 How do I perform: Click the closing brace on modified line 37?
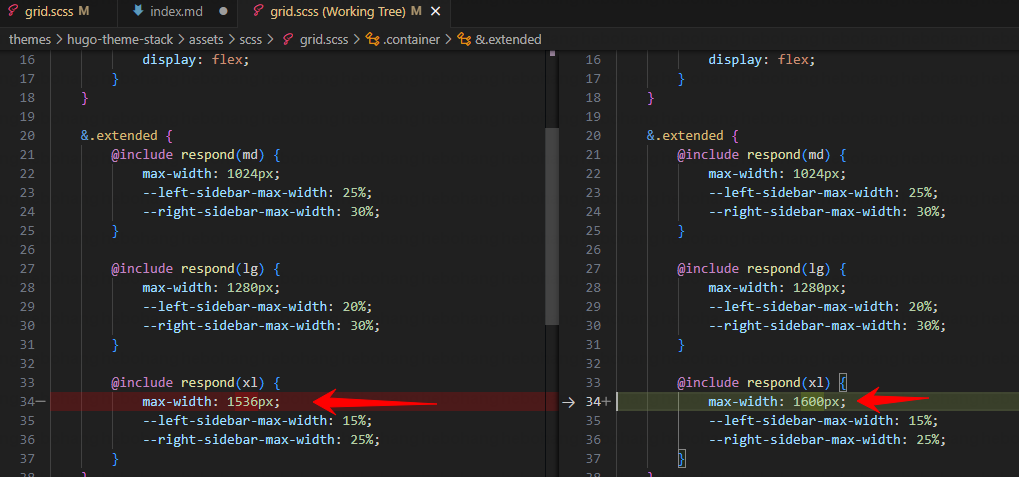[682, 459]
